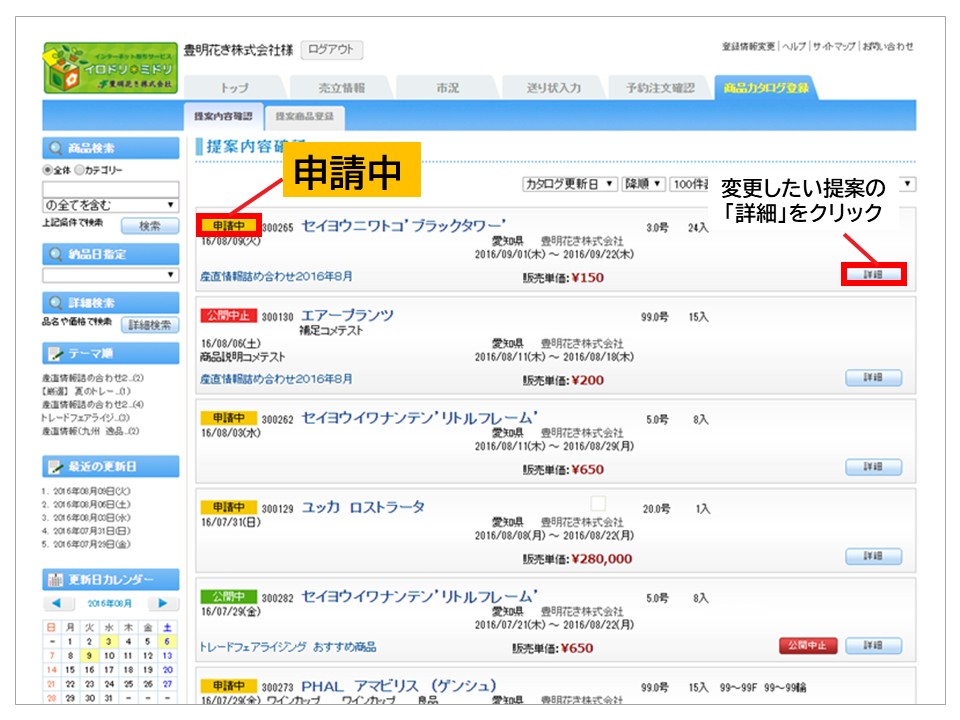This screenshot has height=720, width=960.
Task: Click checkbox beside ユッカ ロストラータ entry
Action: click(x=598, y=504)
